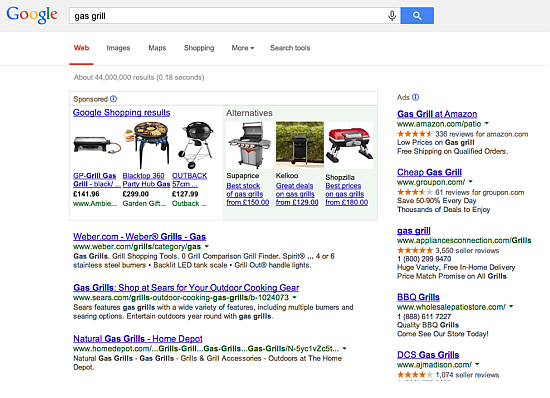Open Search tools

[290, 48]
